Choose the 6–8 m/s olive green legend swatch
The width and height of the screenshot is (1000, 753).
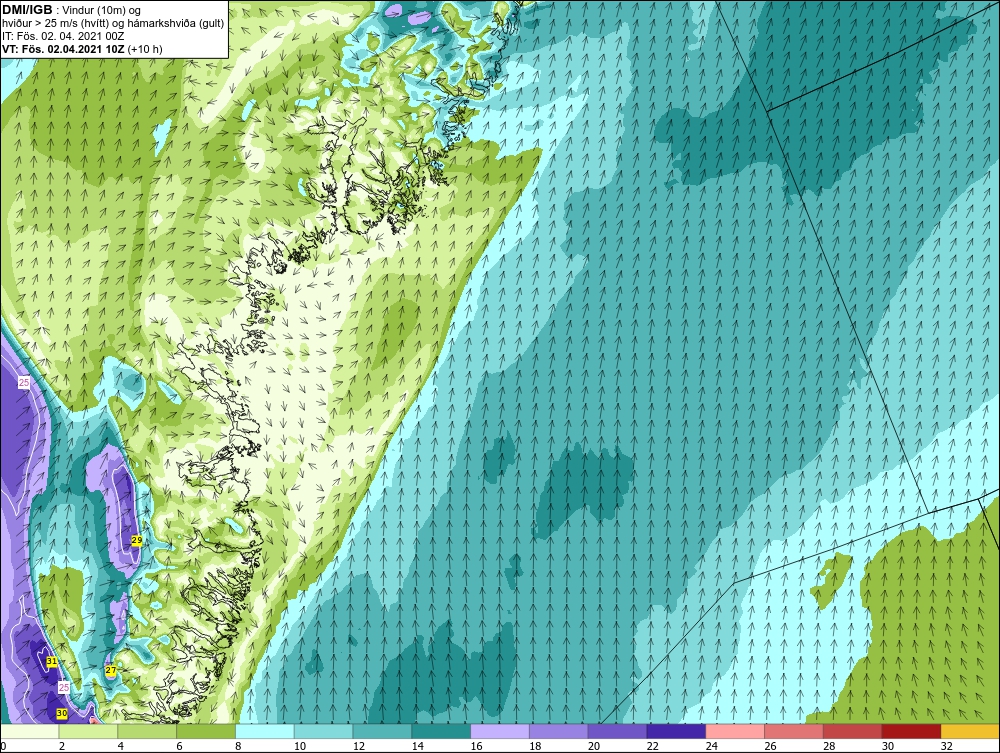(x=206, y=731)
